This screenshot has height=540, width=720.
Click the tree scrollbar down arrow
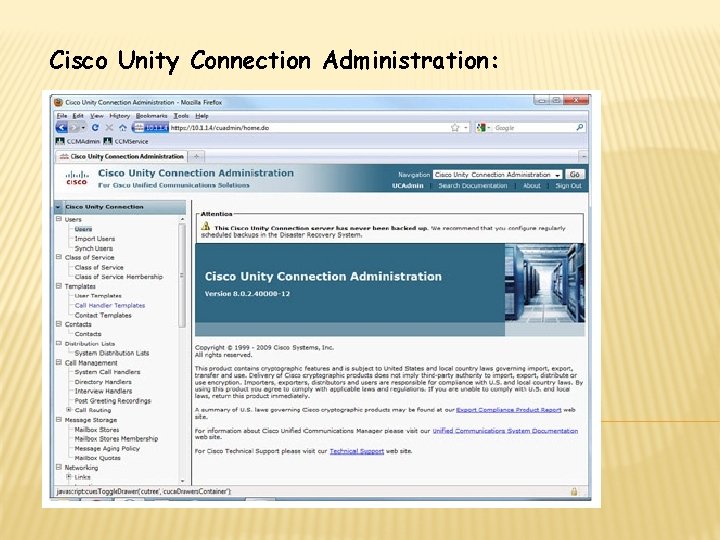pos(182,481)
